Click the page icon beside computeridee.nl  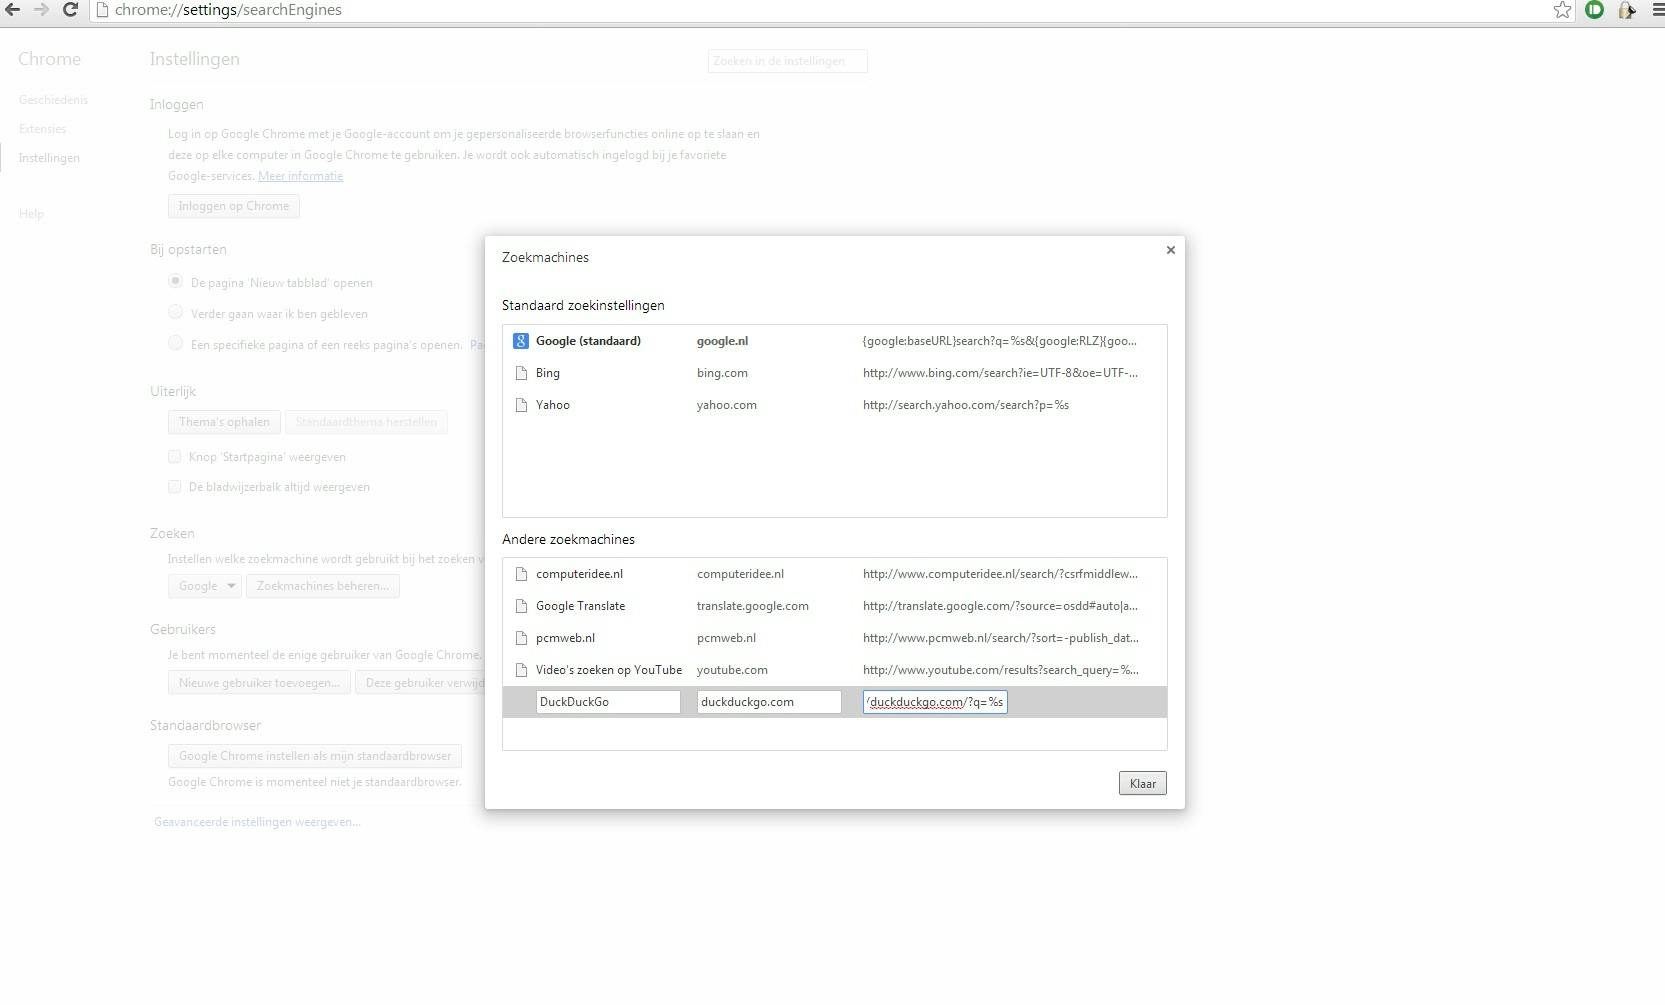click(521, 574)
